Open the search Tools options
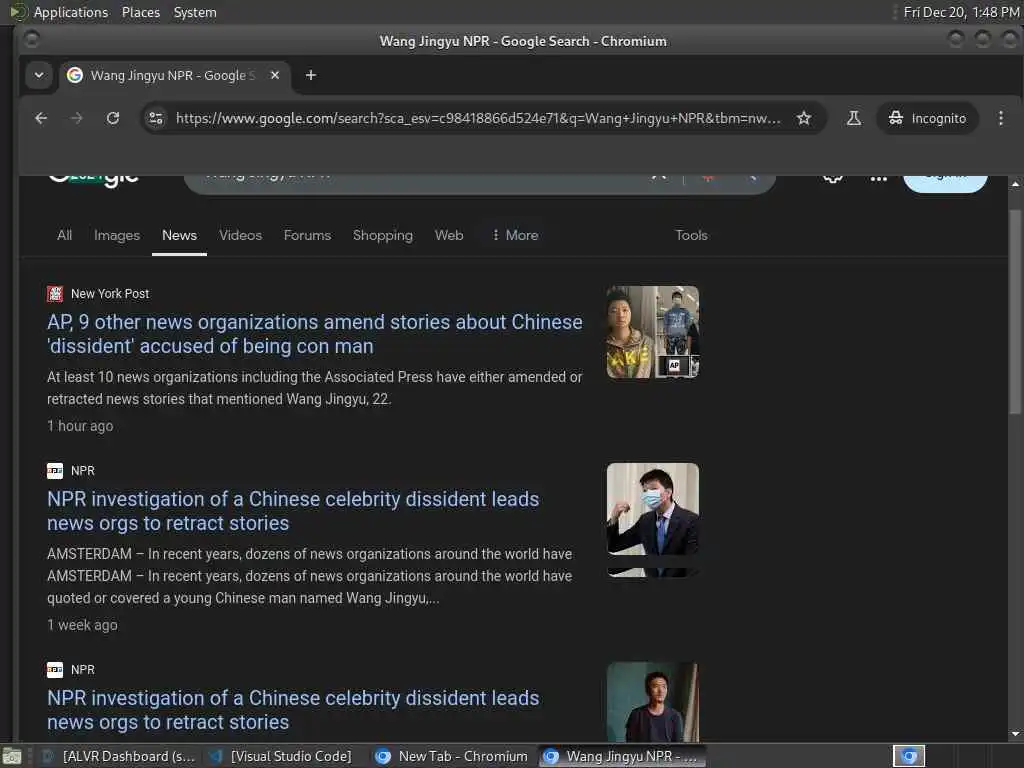 (691, 235)
